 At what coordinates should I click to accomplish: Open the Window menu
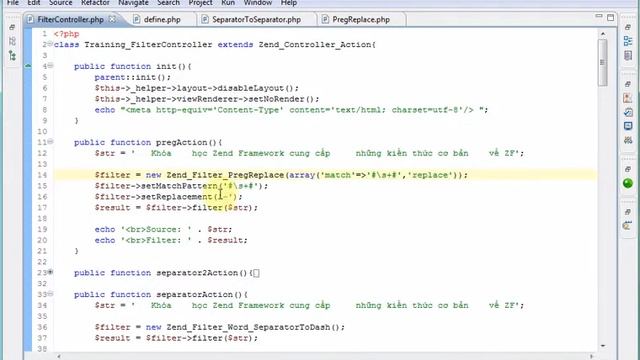(x=258, y=3)
